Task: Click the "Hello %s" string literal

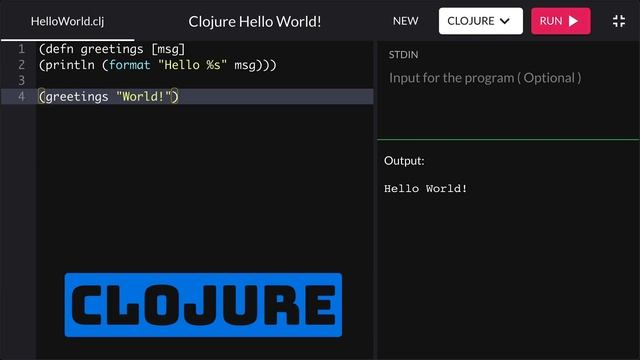Action: click(x=192, y=65)
